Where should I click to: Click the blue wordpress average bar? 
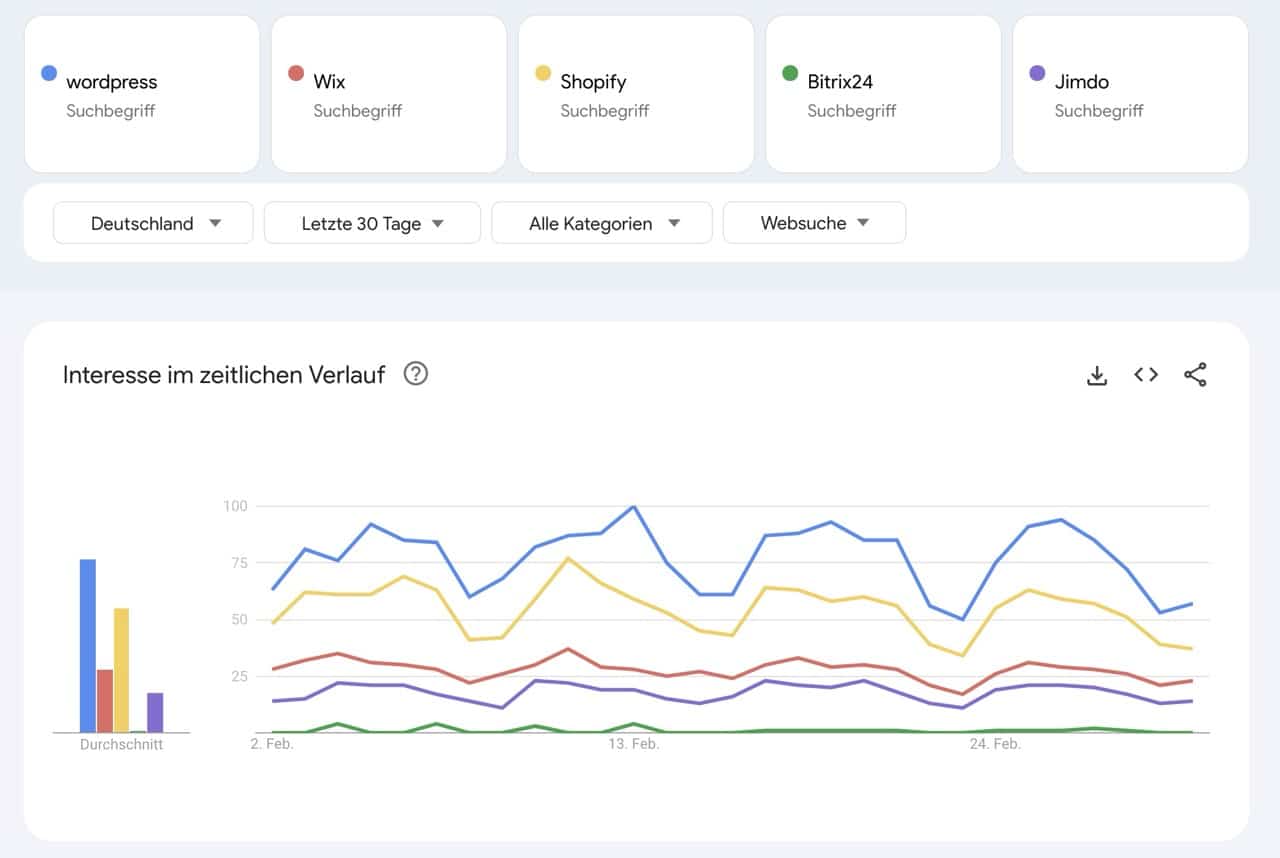tap(88, 646)
